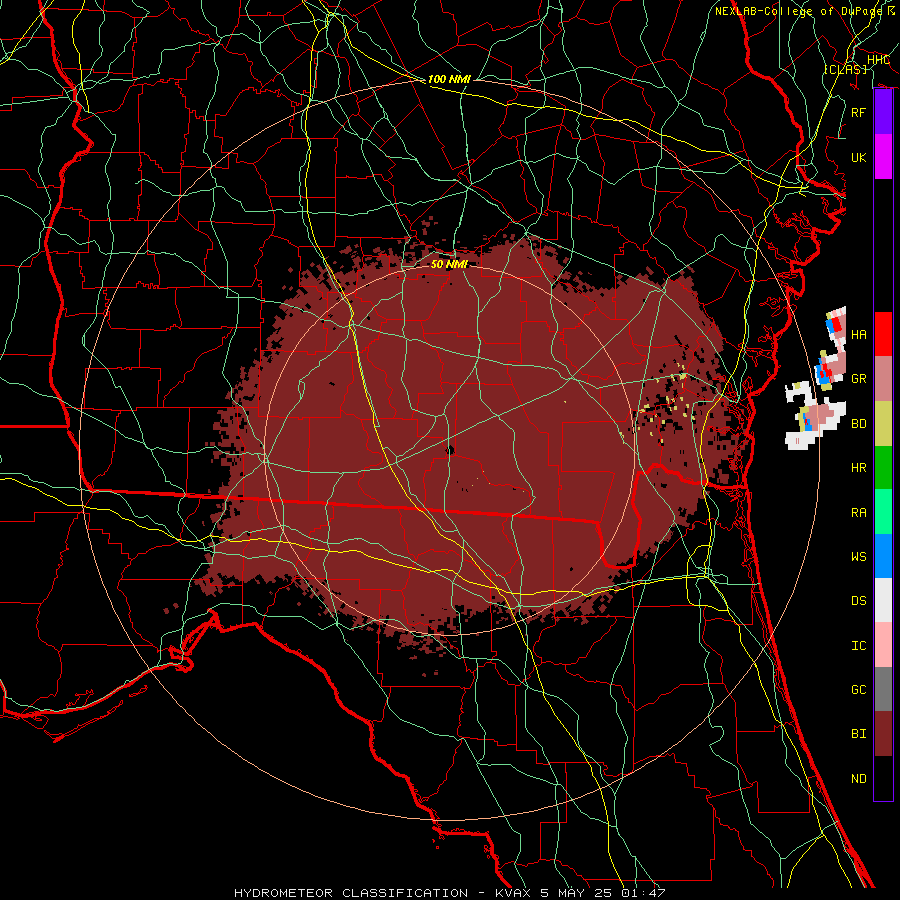Image resolution: width=900 pixels, height=900 pixels.
Task: Click the UK magenta legend swatch
Action: (x=883, y=157)
